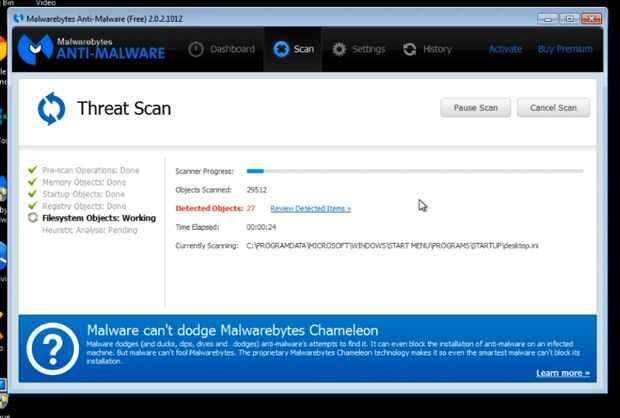Click the detected objects count 27
This screenshot has height=418, width=620.
click(251, 208)
